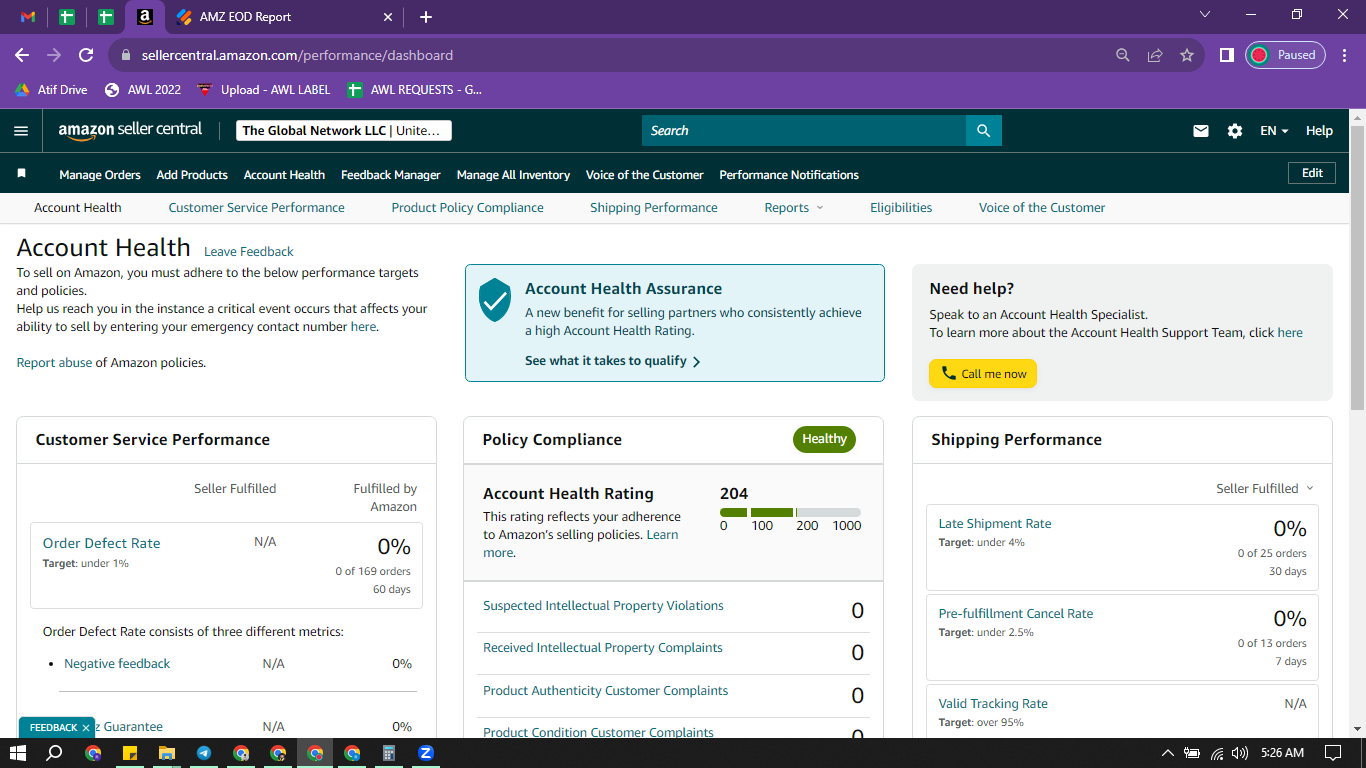This screenshot has height=768, width=1366.
Task: Open Performance Notifications menu item
Action: [x=789, y=175]
